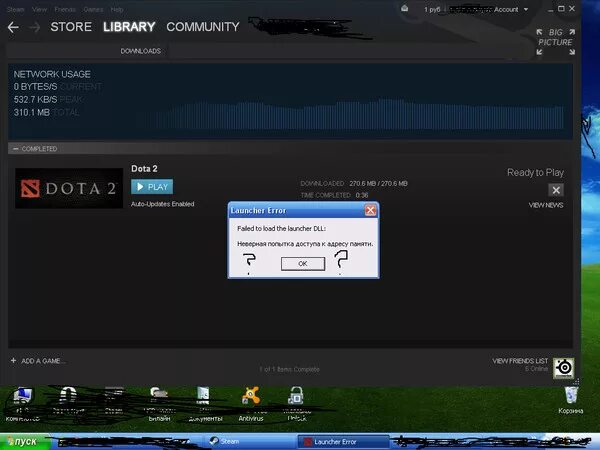This screenshot has height=450, width=600.
Task: Click the Dota 2 title text
Action: point(144,169)
